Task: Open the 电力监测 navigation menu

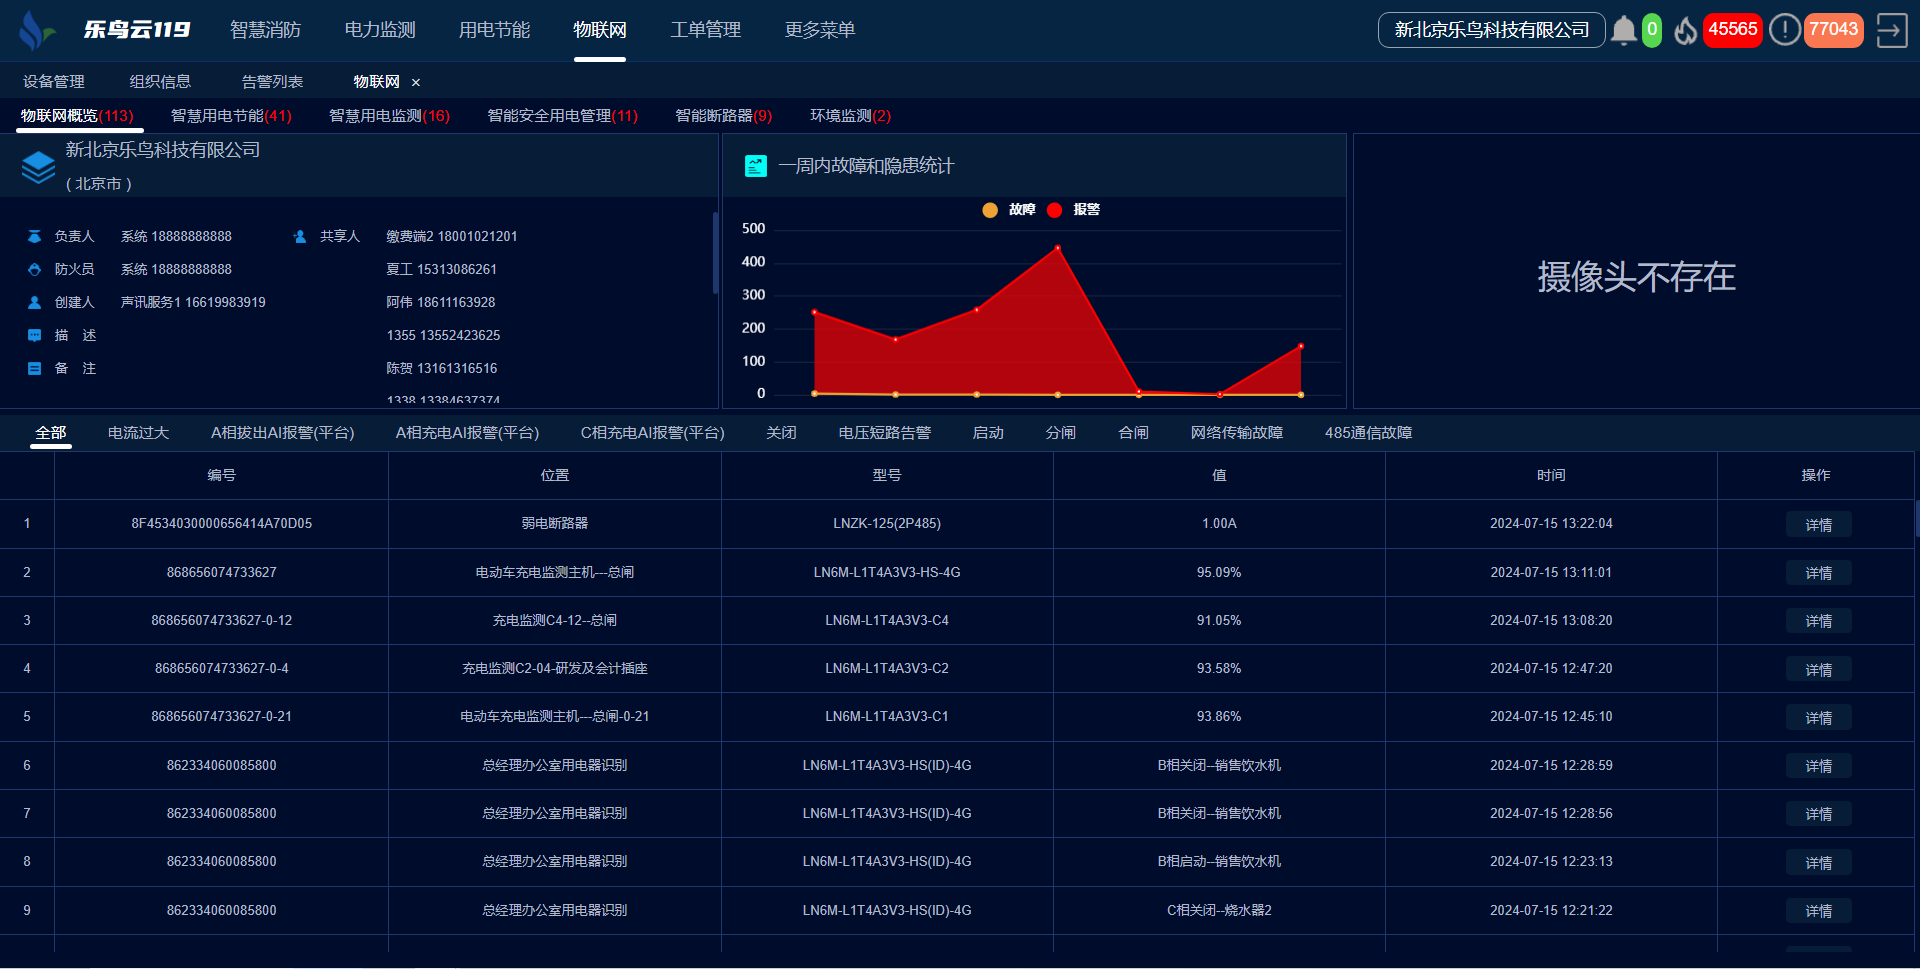Action: pos(380,30)
